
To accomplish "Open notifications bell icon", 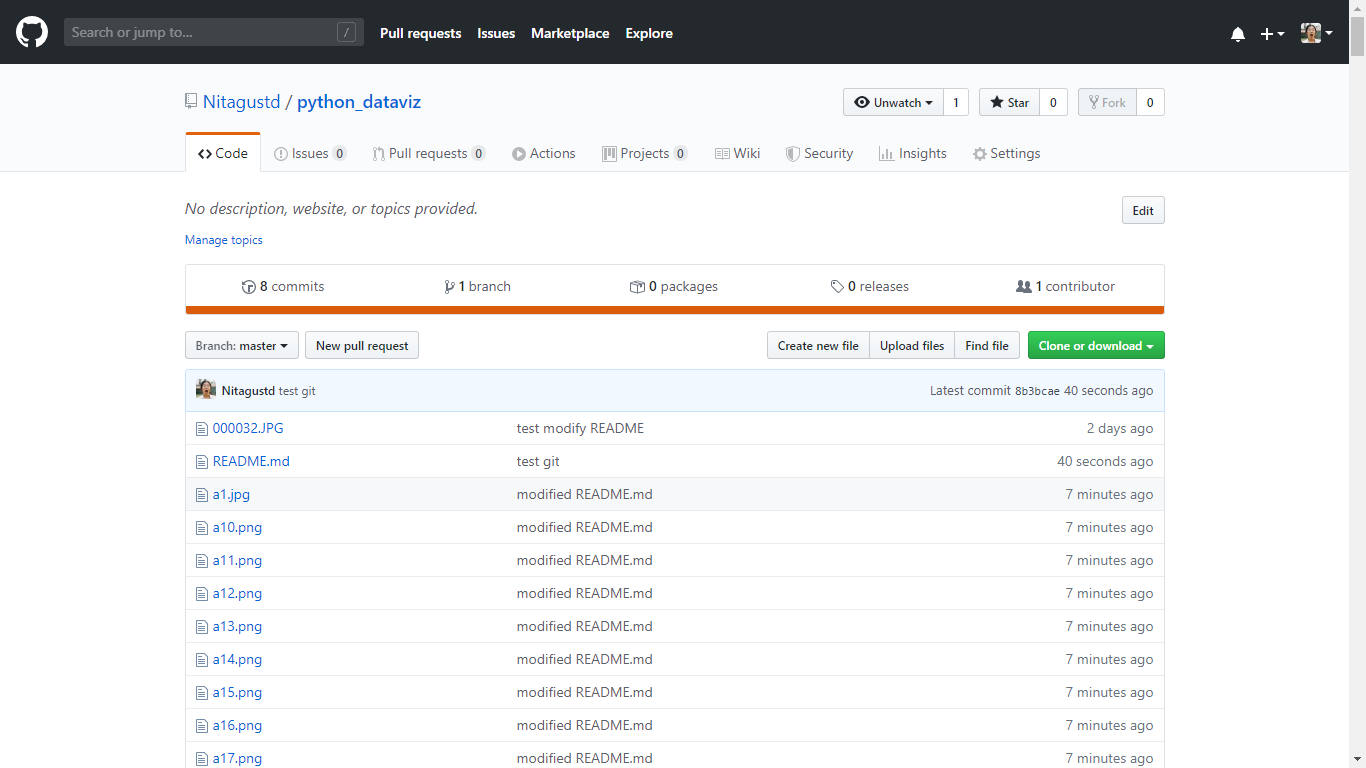I will pos(1238,34).
